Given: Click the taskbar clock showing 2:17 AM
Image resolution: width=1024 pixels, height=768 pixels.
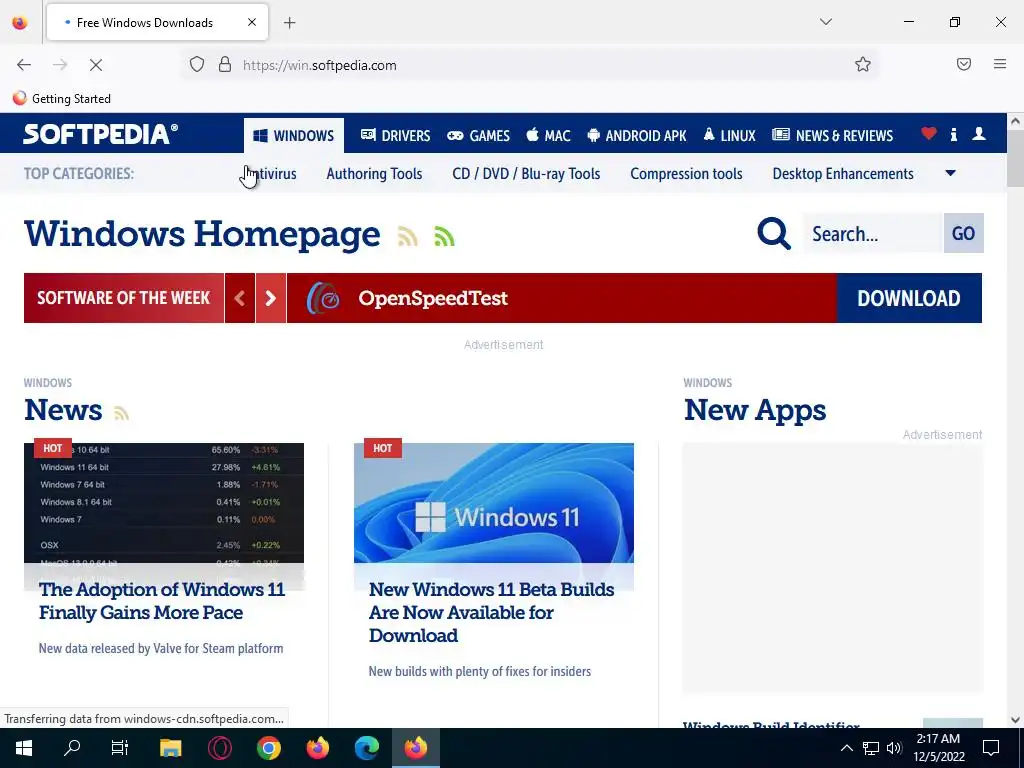Looking at the screenshot, I should 938,748.
